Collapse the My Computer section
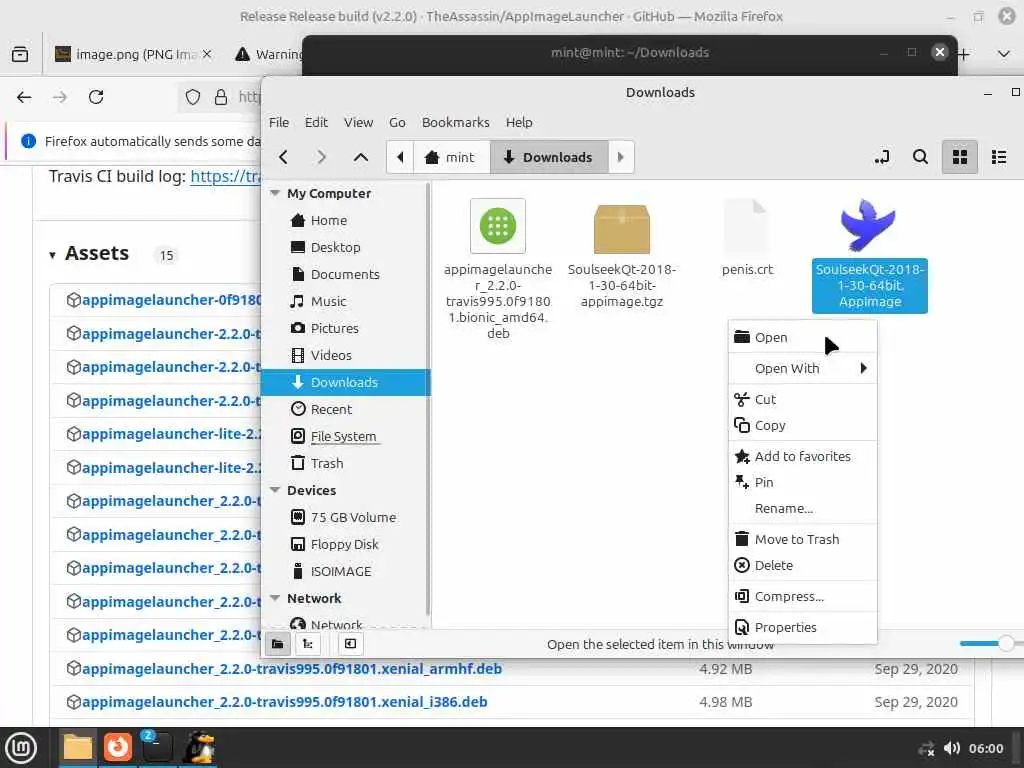 (275, 193)
